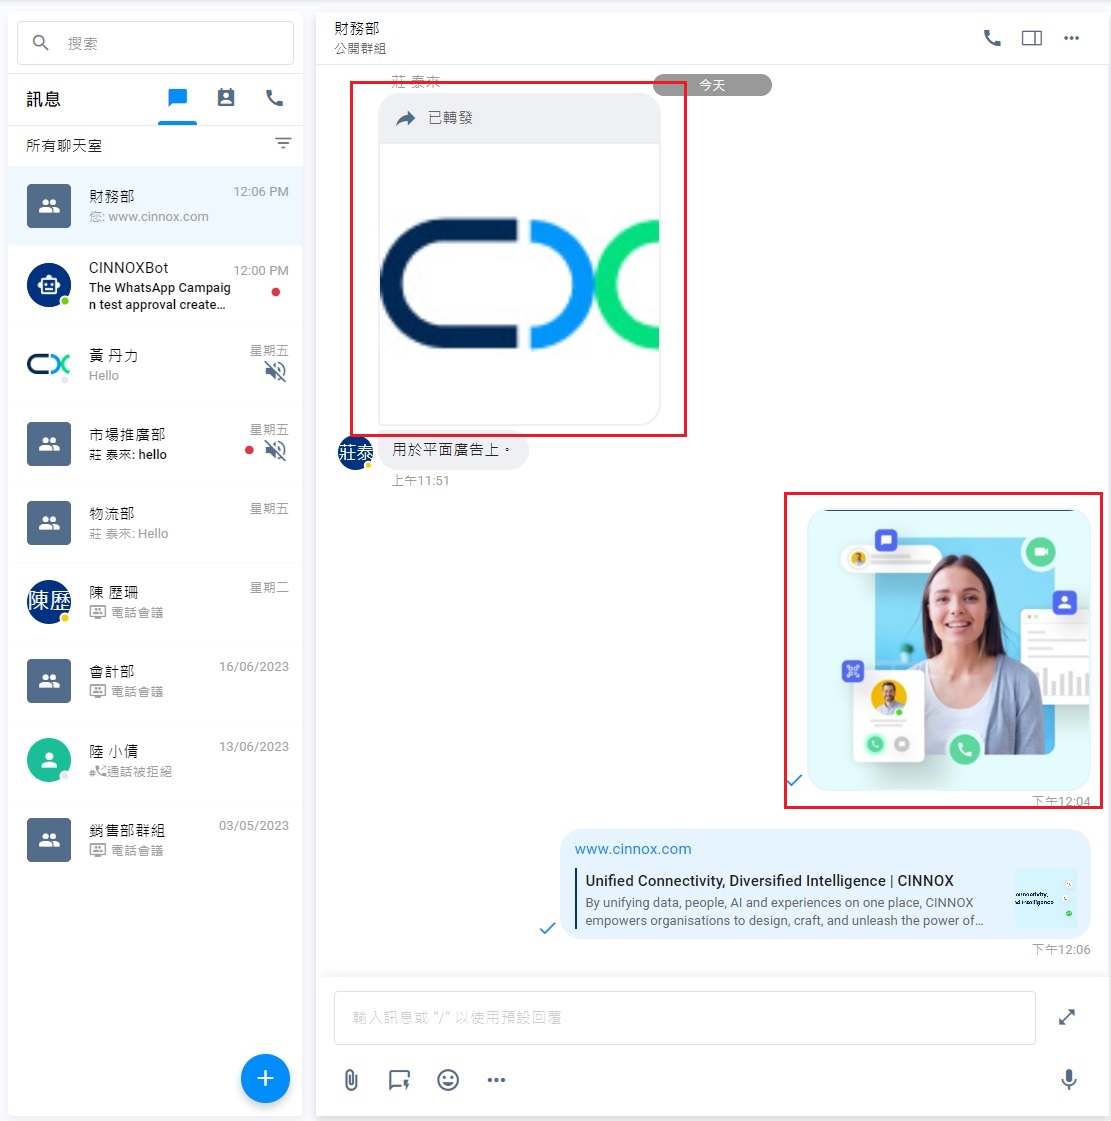
Task: Click the 今天 date badge
Action: (x=712, y=85)
